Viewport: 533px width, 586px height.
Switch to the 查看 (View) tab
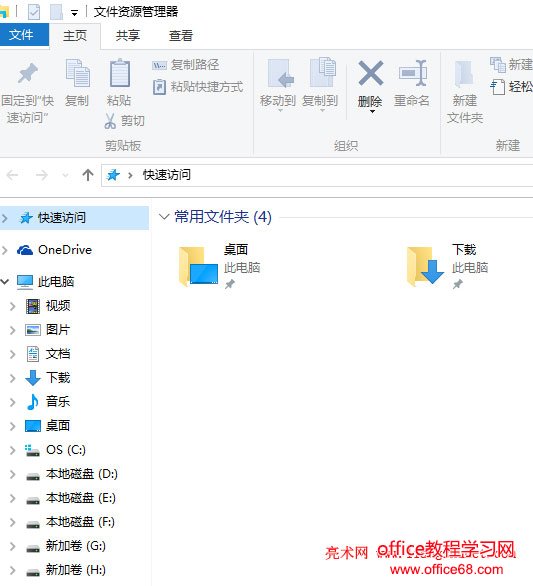tap(181, 36)
